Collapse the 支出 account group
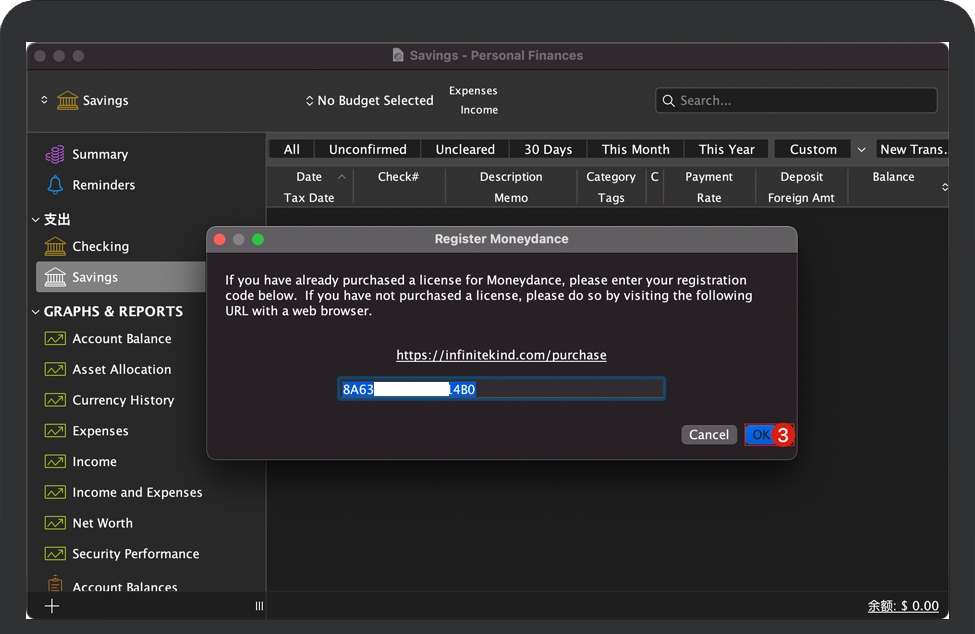This screenshot has height=634, width=975. tap(36, 220)
